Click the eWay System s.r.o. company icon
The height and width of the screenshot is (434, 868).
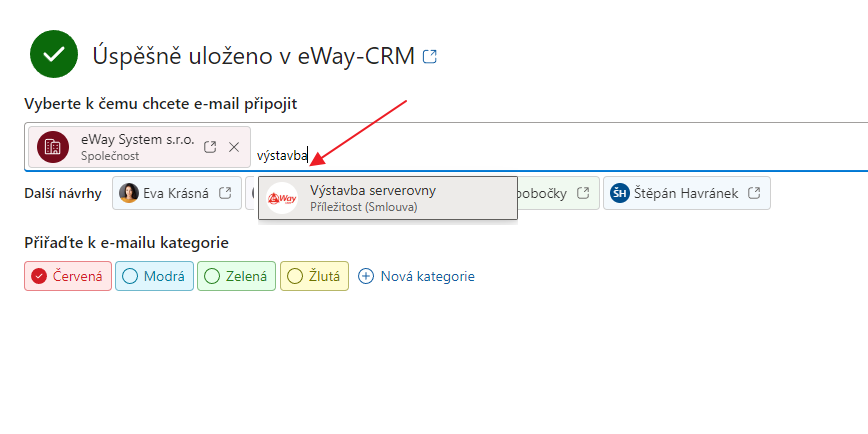click(x=53, y=147)
